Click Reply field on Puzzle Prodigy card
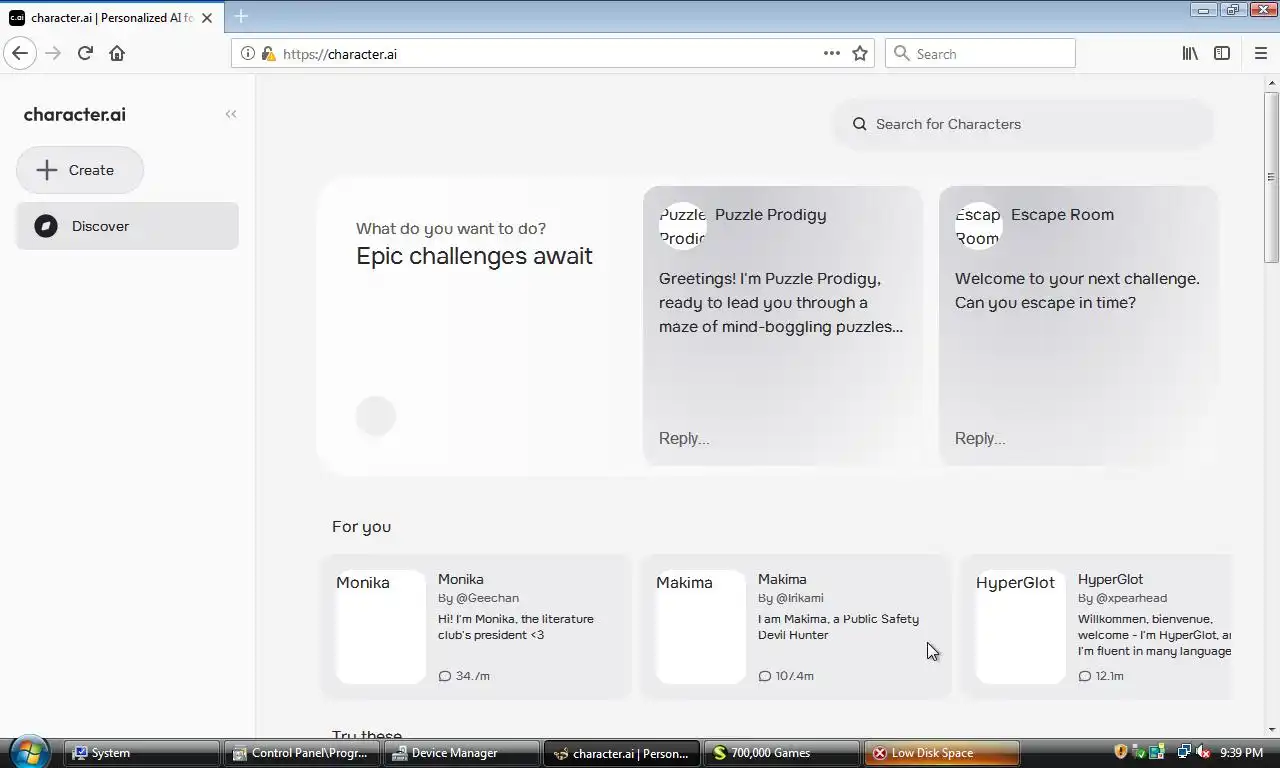1280x768 pixels. coord(684,438)
